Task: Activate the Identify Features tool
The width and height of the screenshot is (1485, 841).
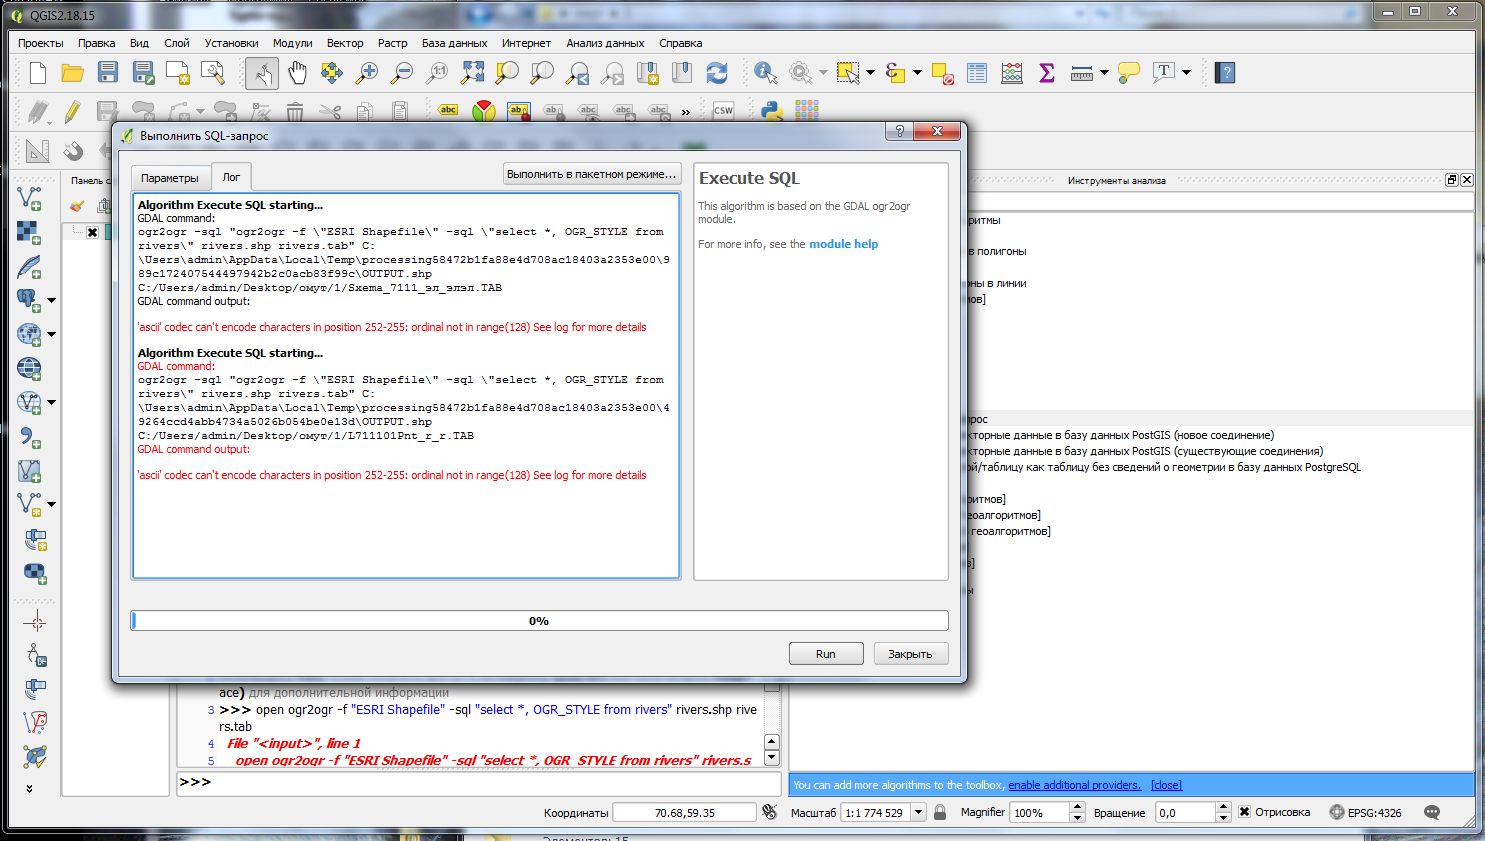Action: pyautogui.click(x=765, y=73)
